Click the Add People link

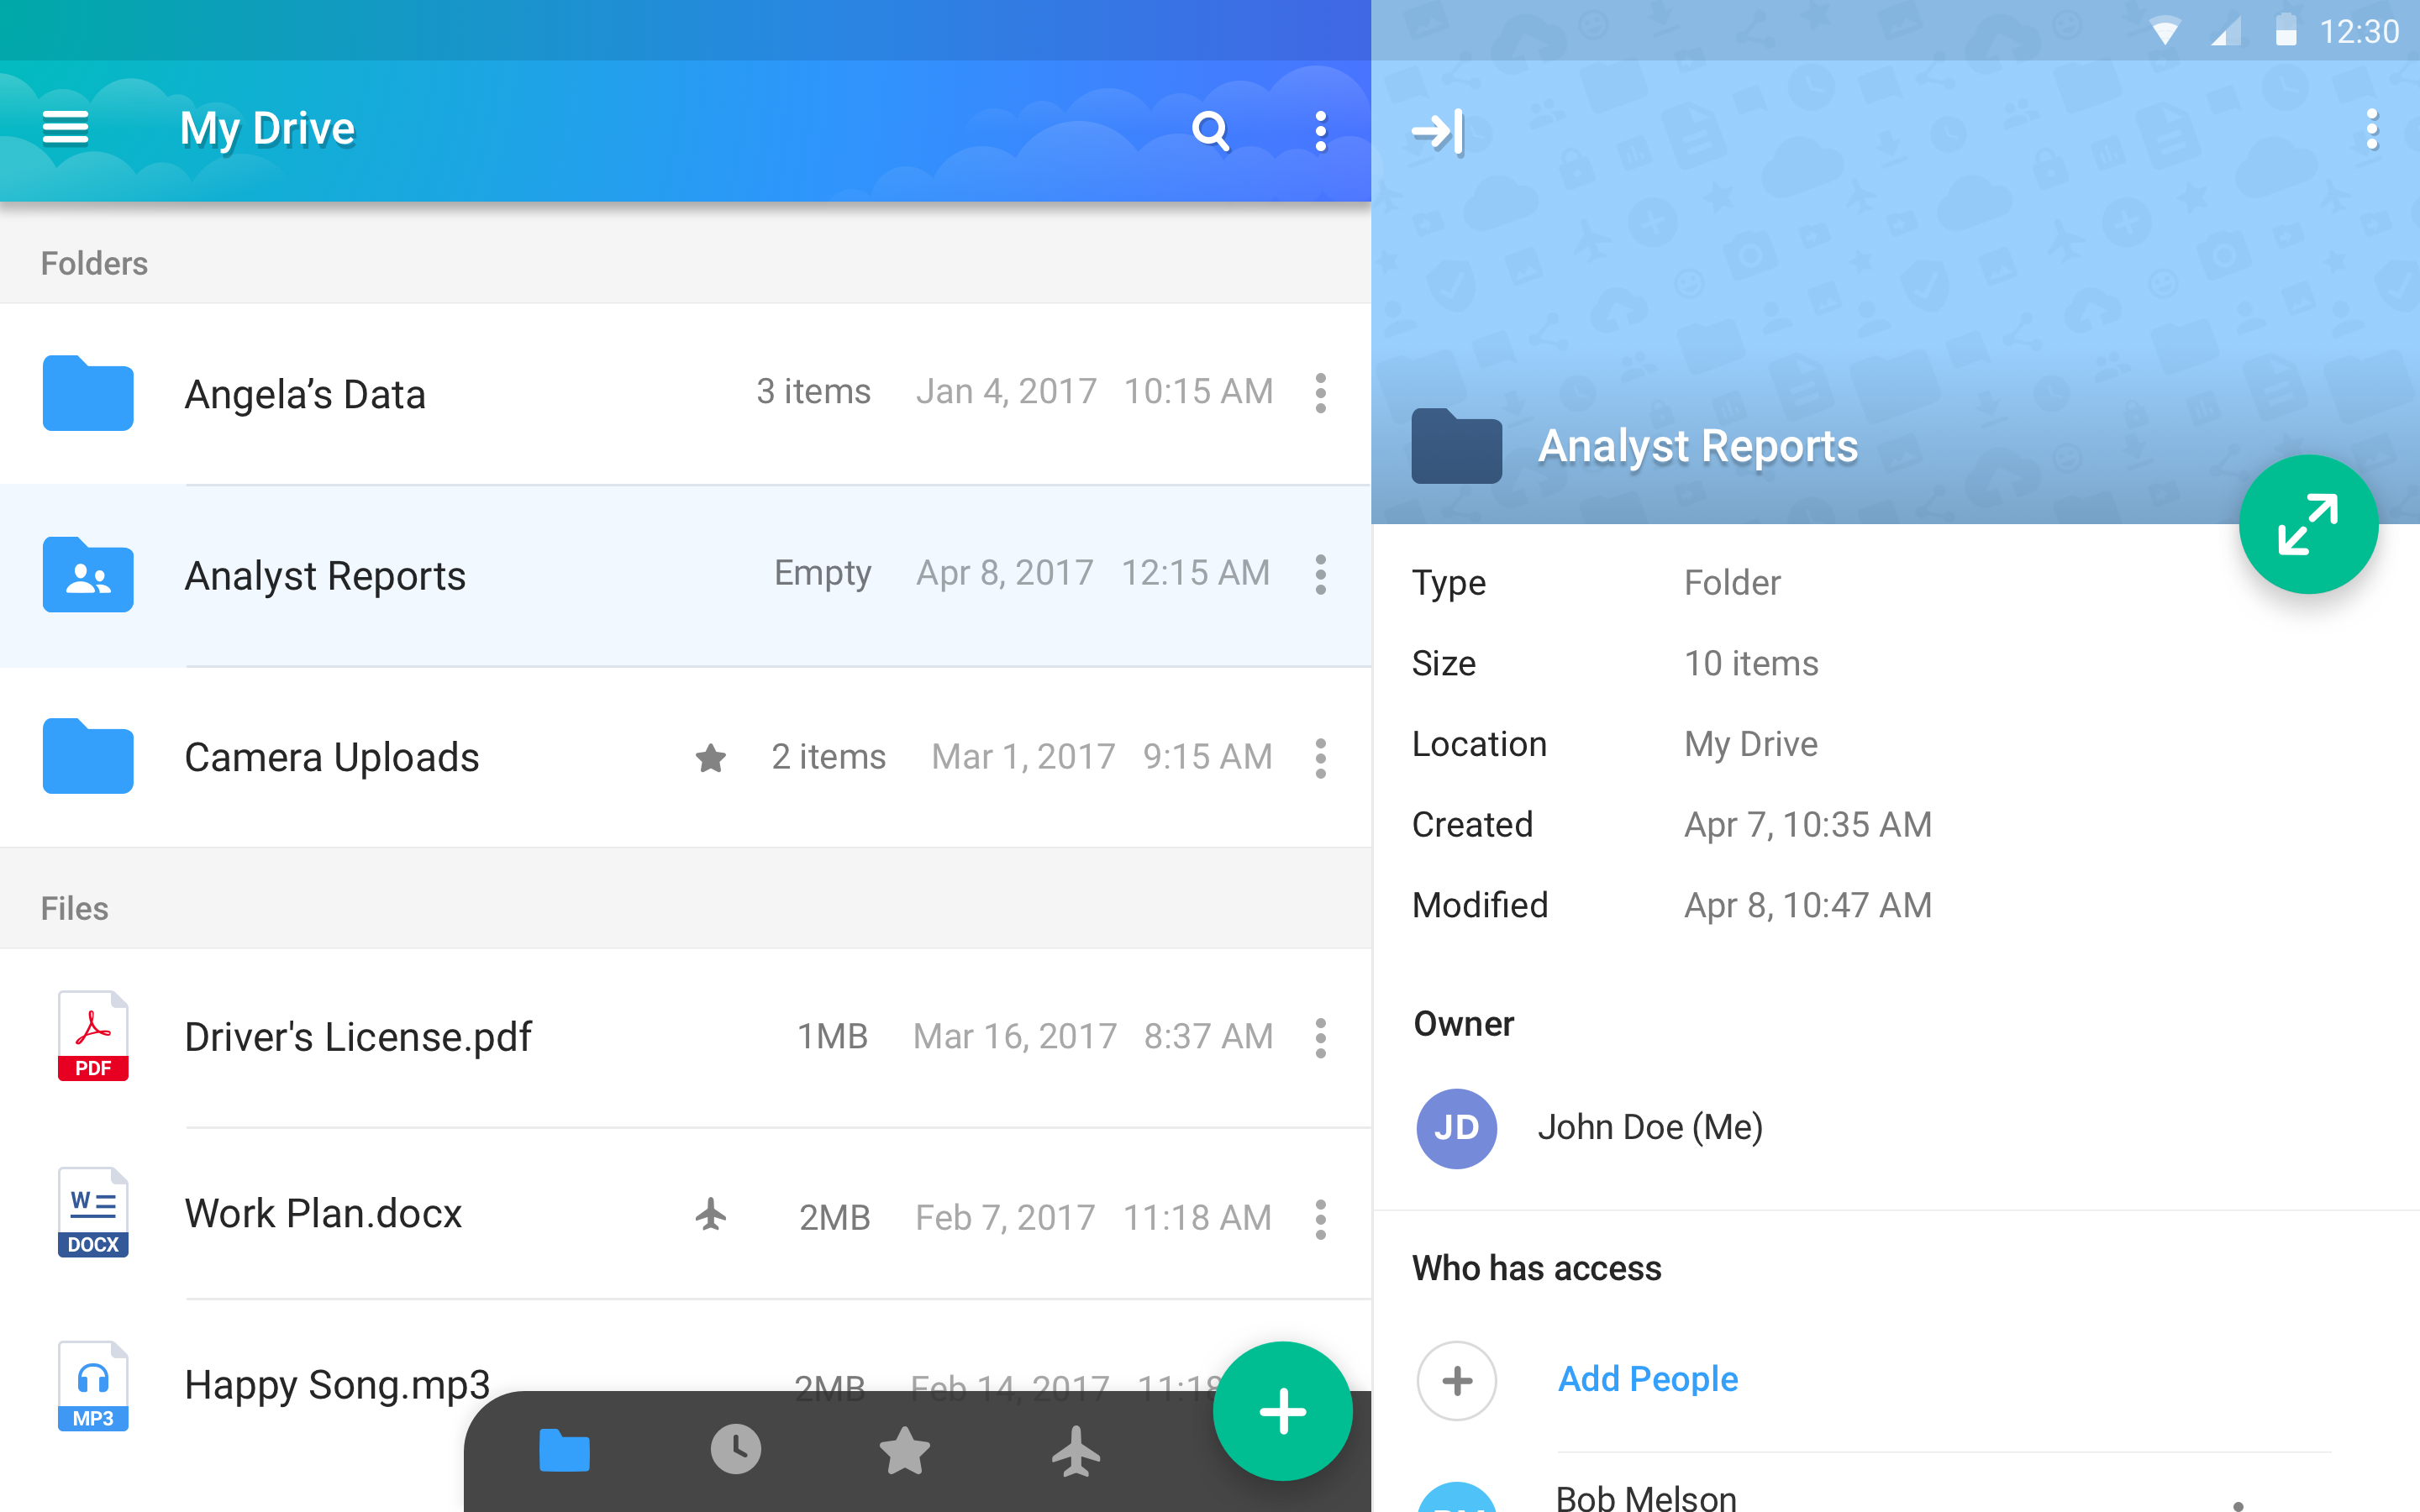(1647, 1379)
